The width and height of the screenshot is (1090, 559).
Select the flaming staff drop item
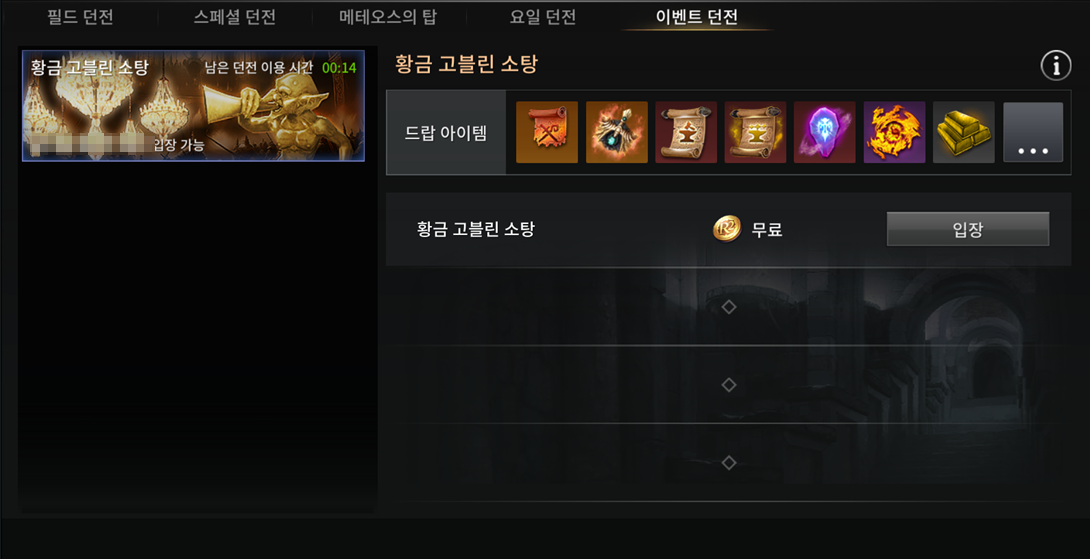(617, 132)
